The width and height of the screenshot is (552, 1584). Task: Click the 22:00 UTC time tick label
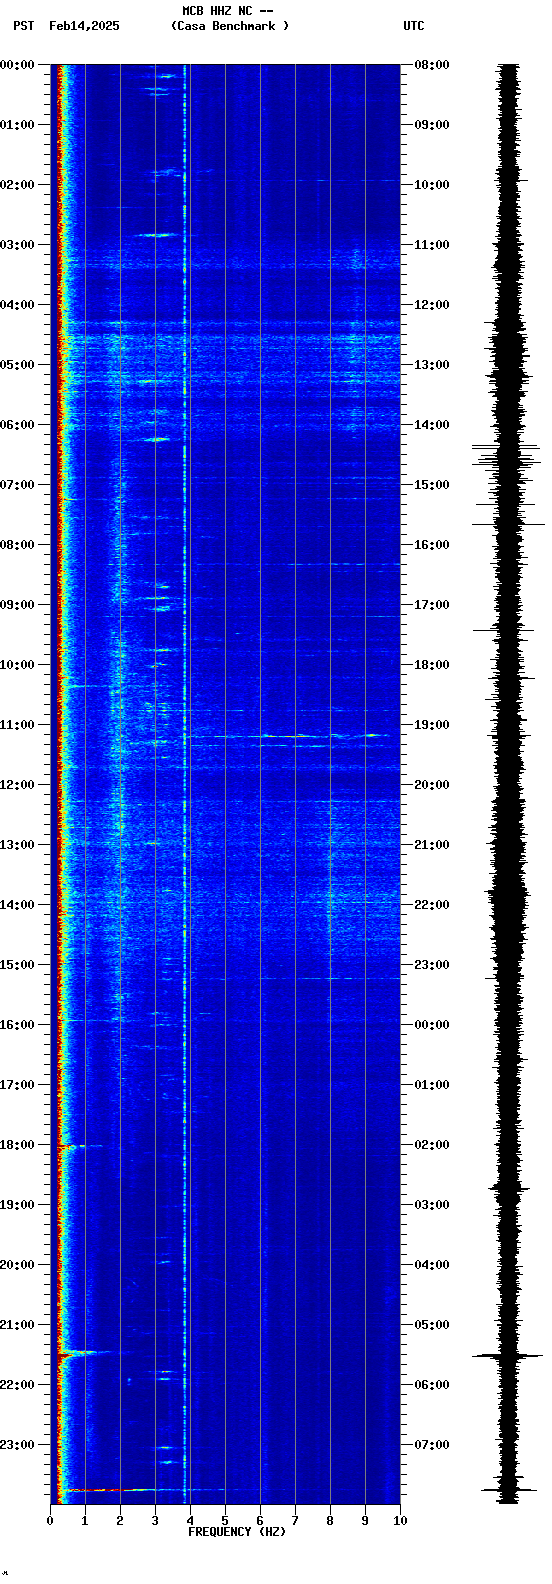coord(432,905)
